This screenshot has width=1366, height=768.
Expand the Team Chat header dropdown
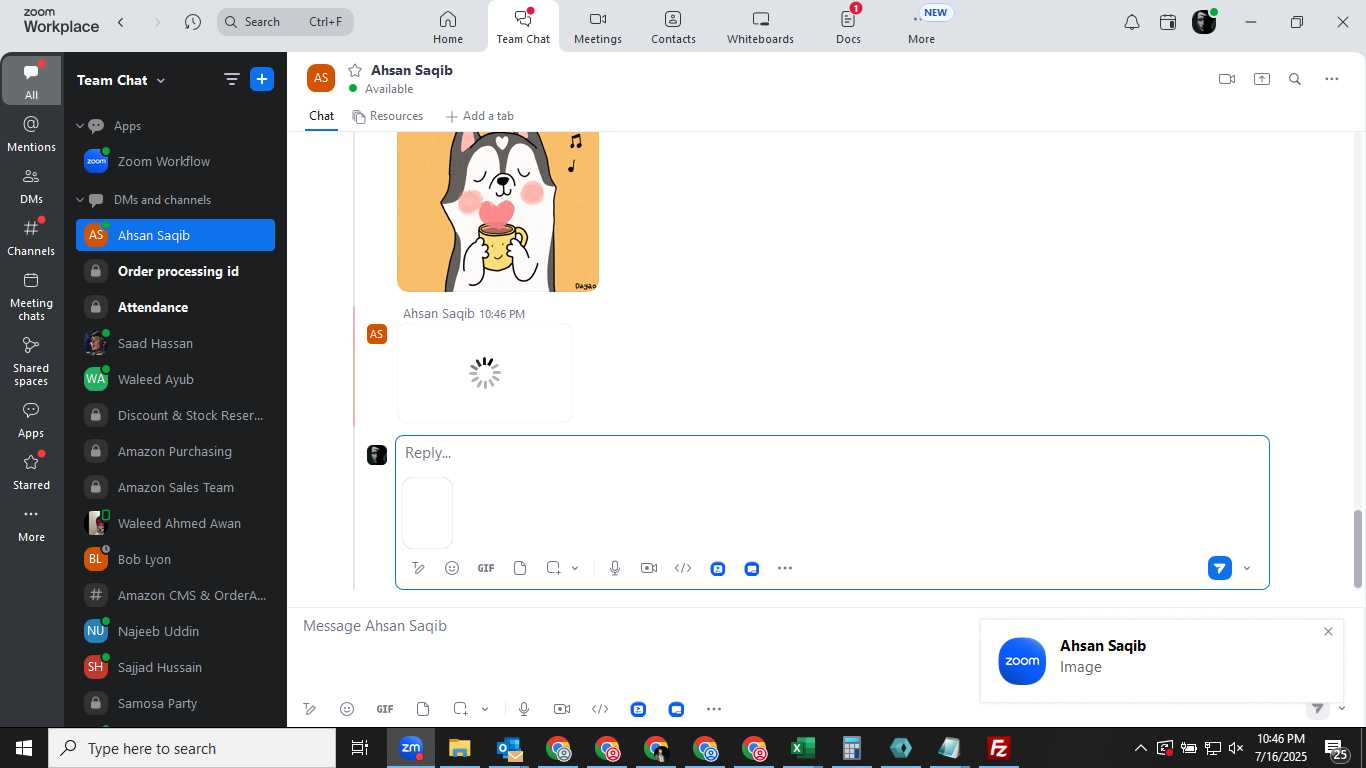click(x=161, y=80)
